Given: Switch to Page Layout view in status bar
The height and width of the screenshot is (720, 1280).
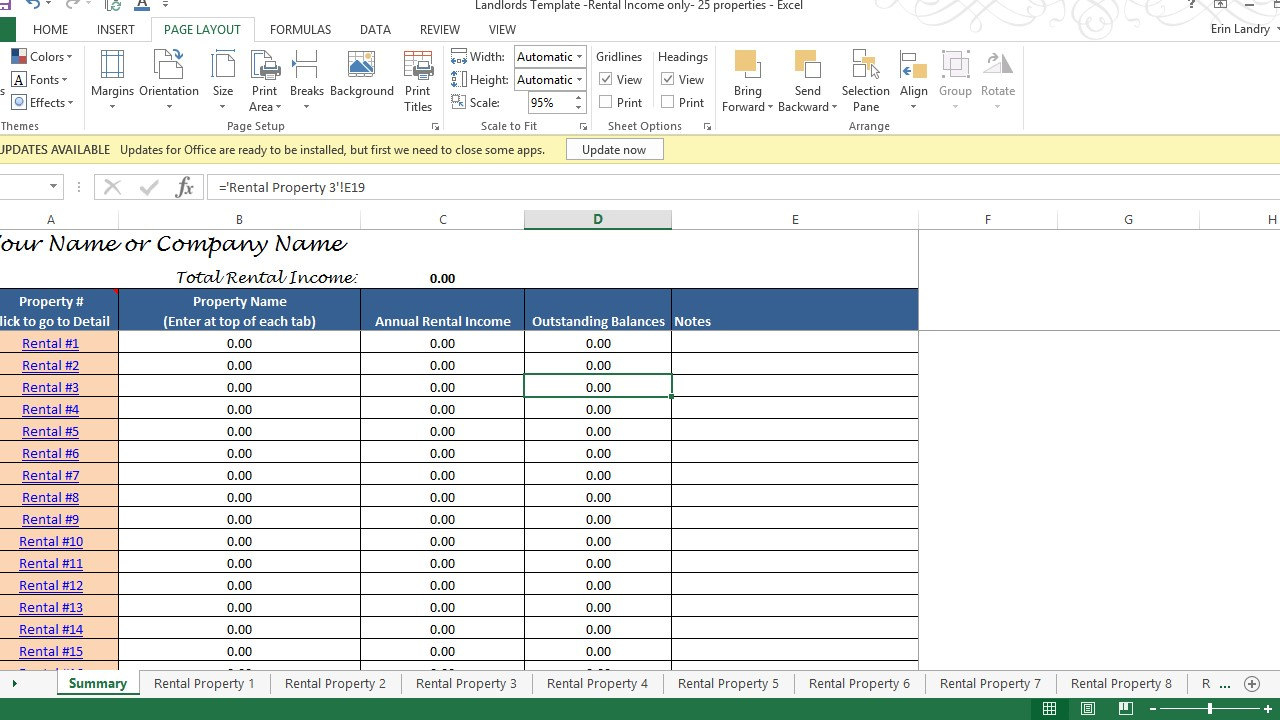Looking at the screenshot, I should tap(1087, 709).
